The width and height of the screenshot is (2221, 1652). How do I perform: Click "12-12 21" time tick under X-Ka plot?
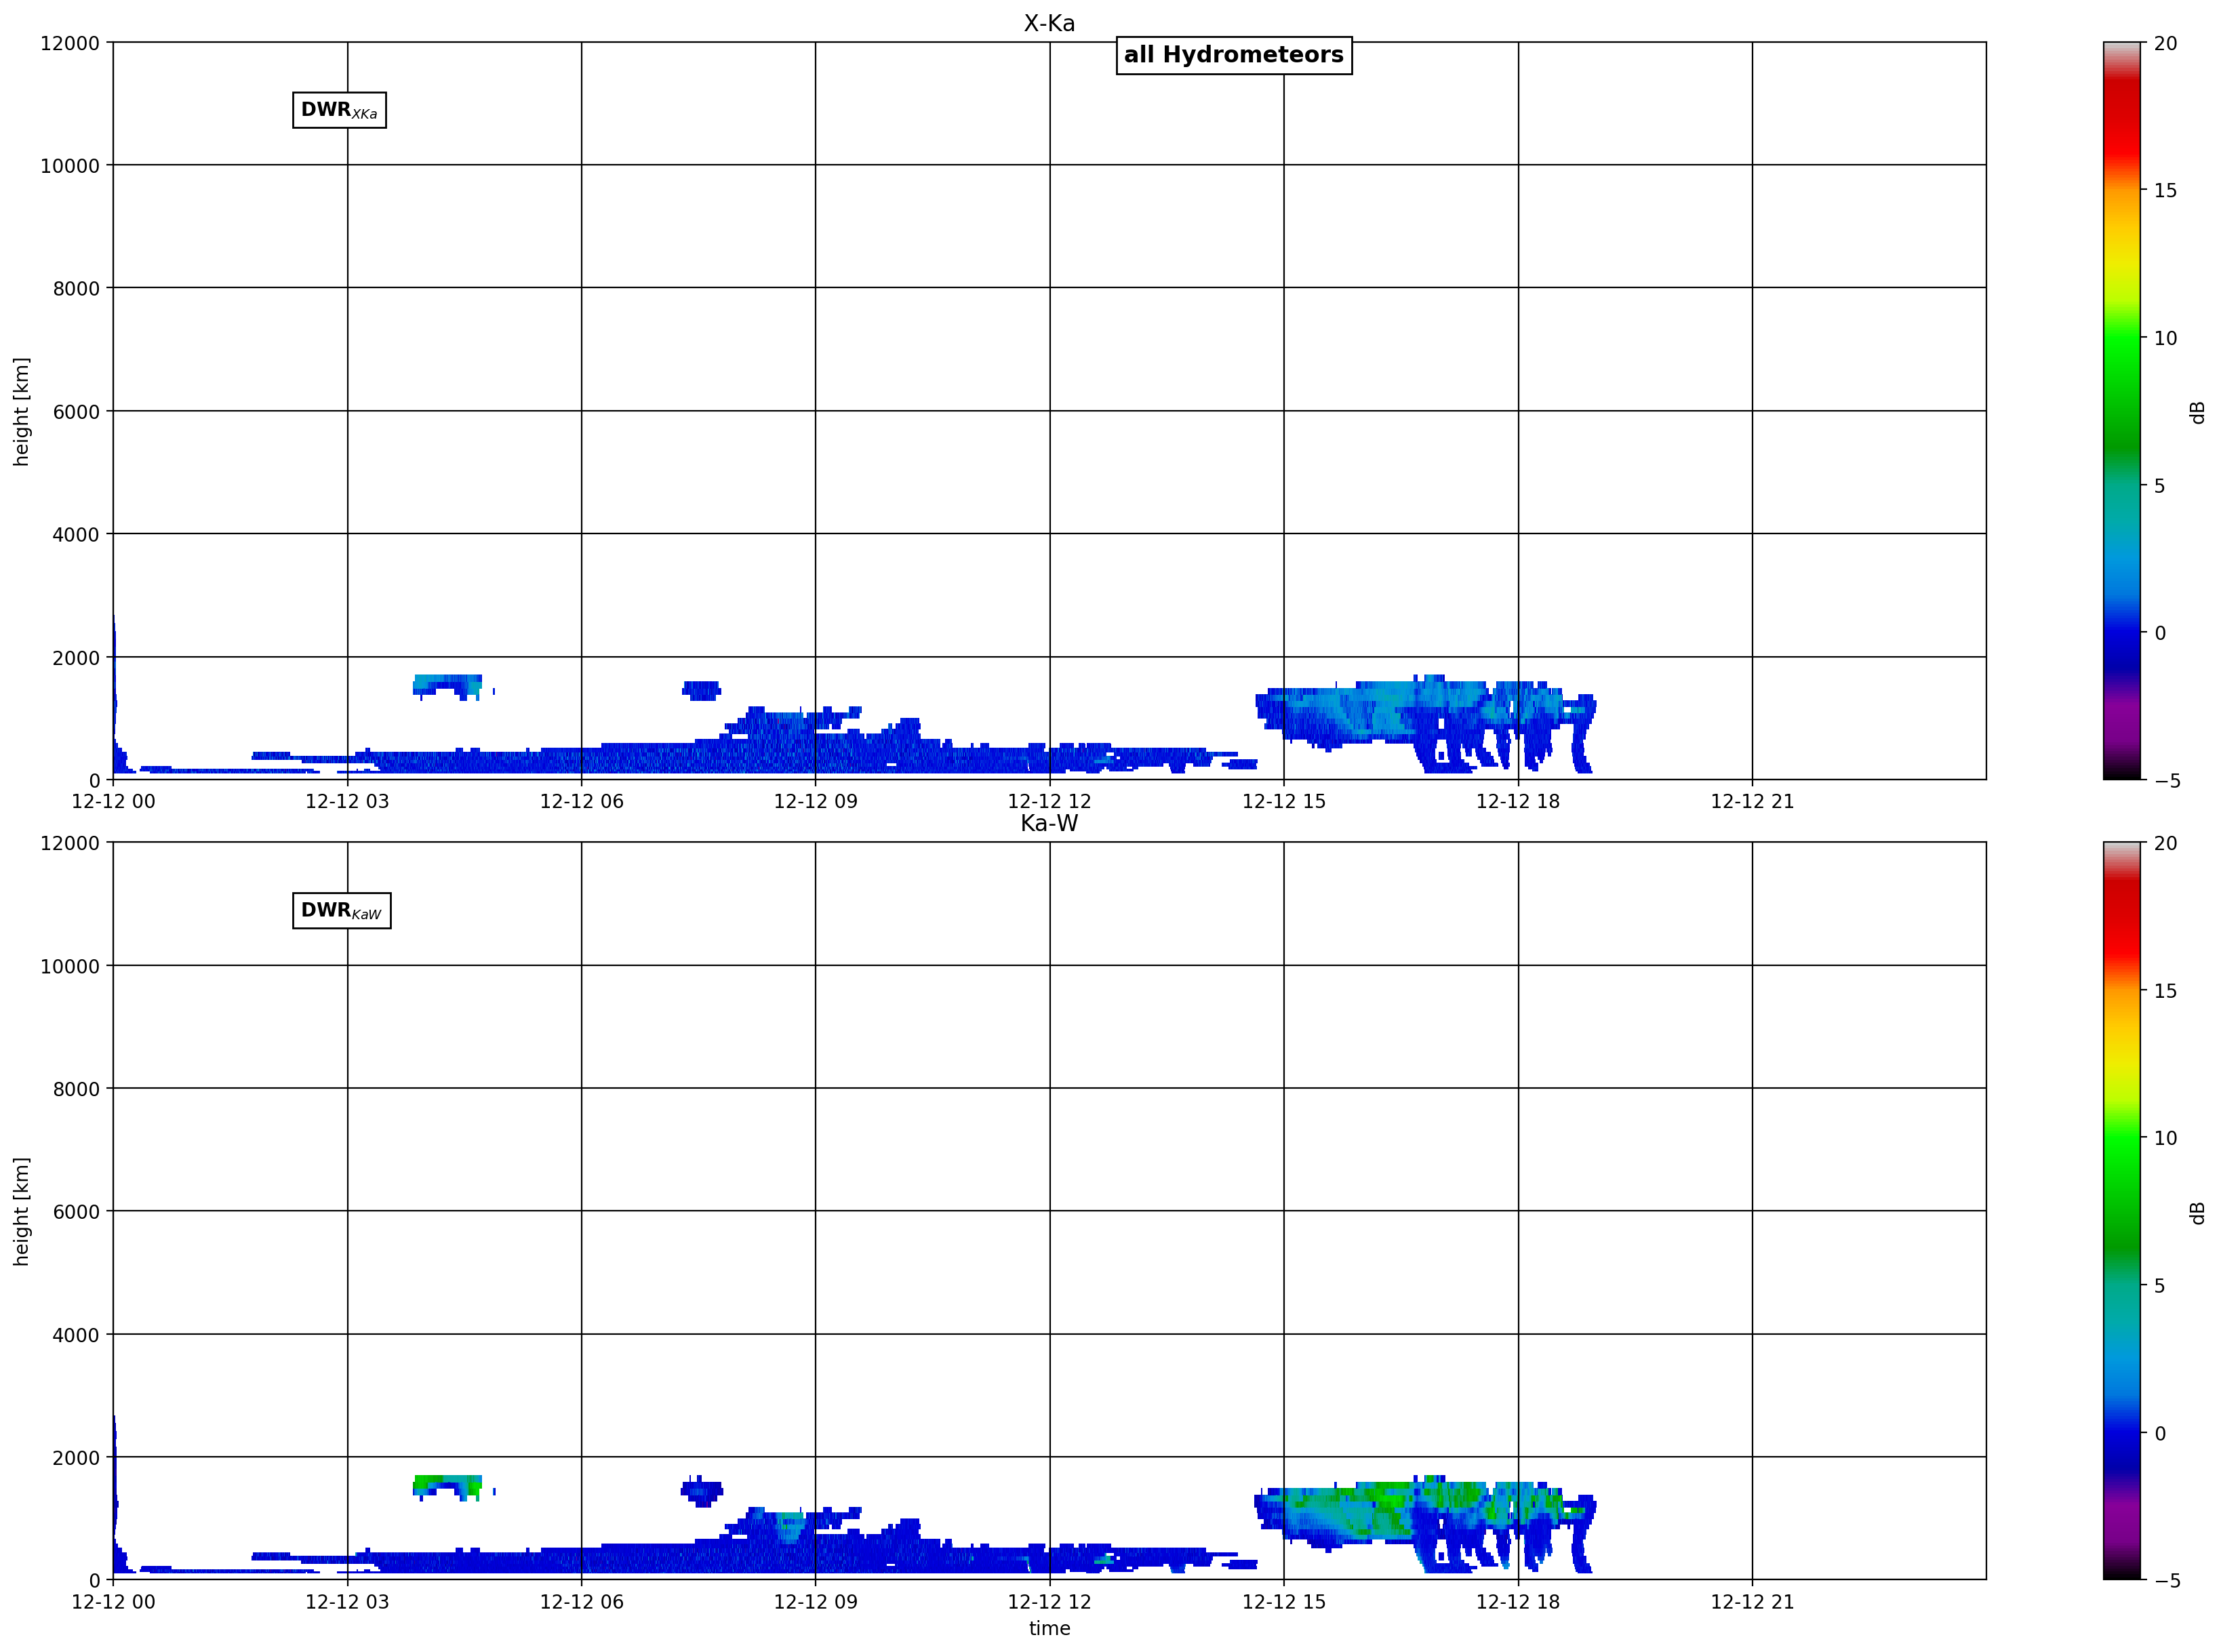1752,801
